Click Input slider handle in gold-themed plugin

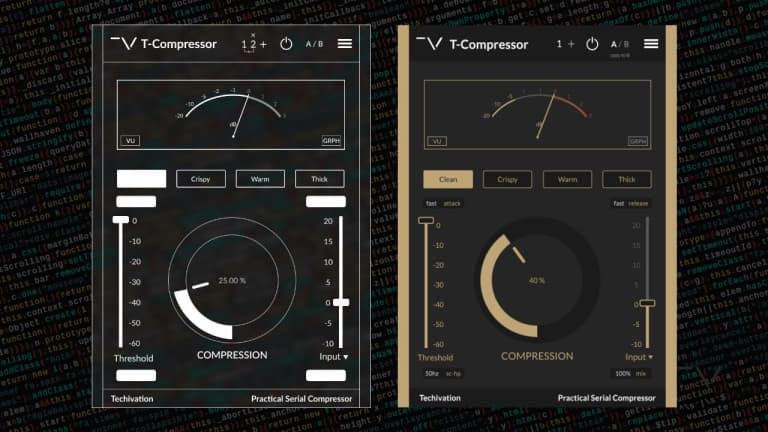point(648,303)
